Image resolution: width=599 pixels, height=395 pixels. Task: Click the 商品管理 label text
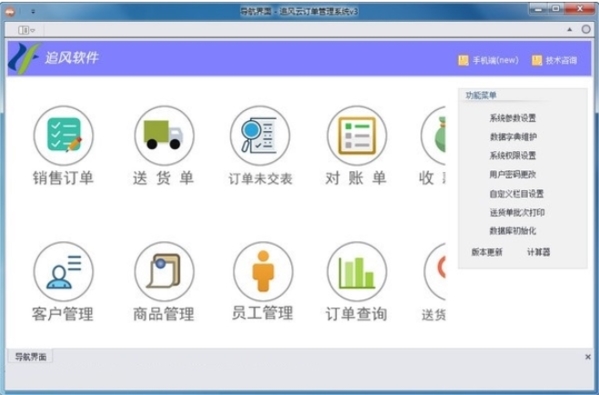[x=164, y=314]
